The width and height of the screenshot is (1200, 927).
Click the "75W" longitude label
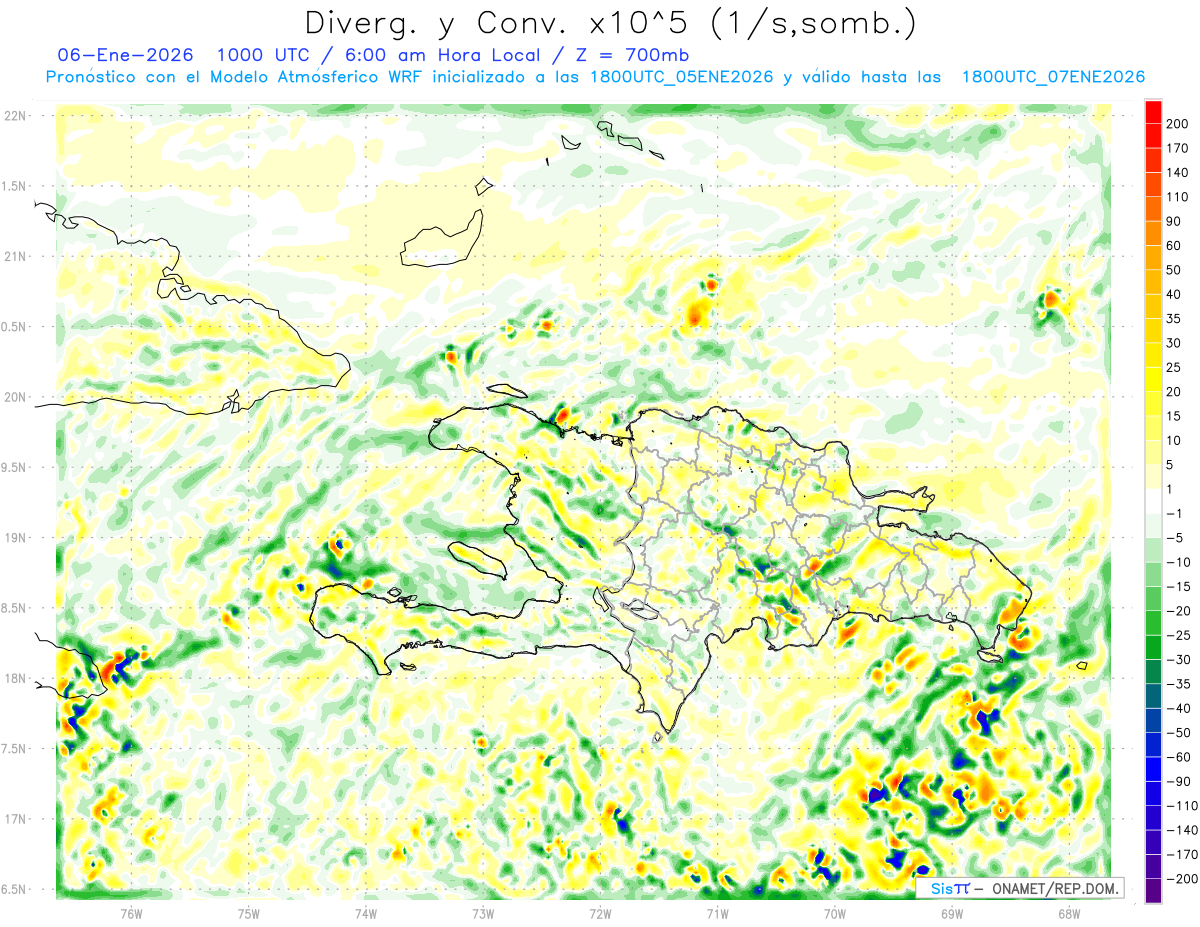click(x=248, y=914)
